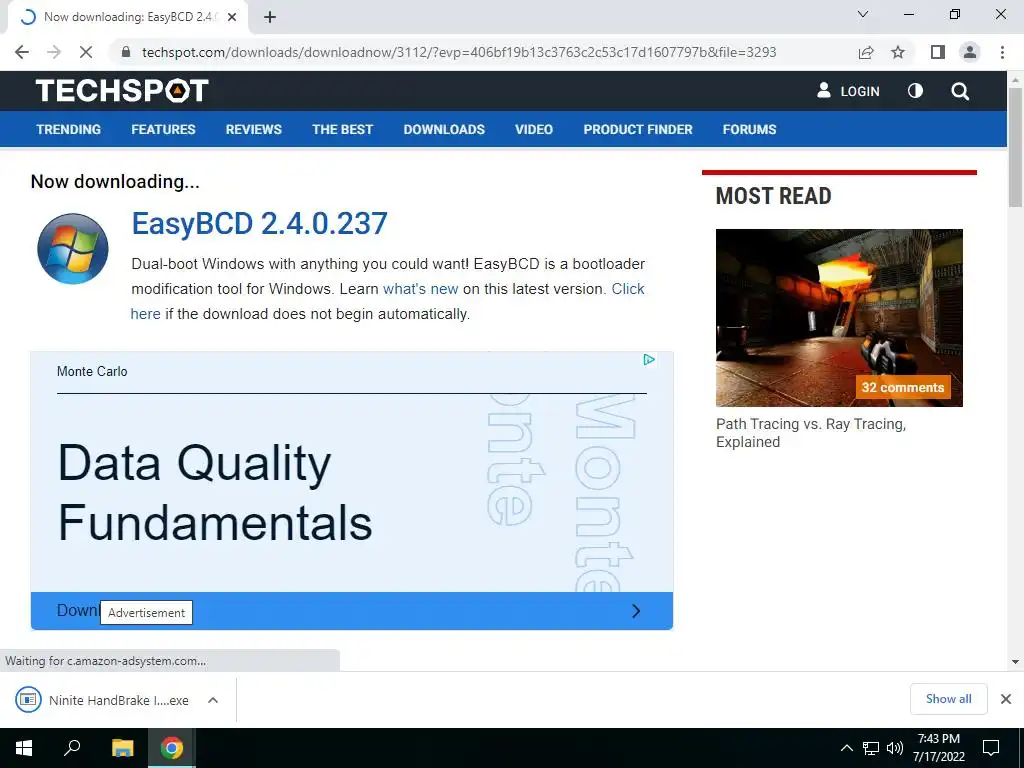Open Chrome three-dot menu
The height and width of the screenshot is (768, 1024).
(1002, 52)
